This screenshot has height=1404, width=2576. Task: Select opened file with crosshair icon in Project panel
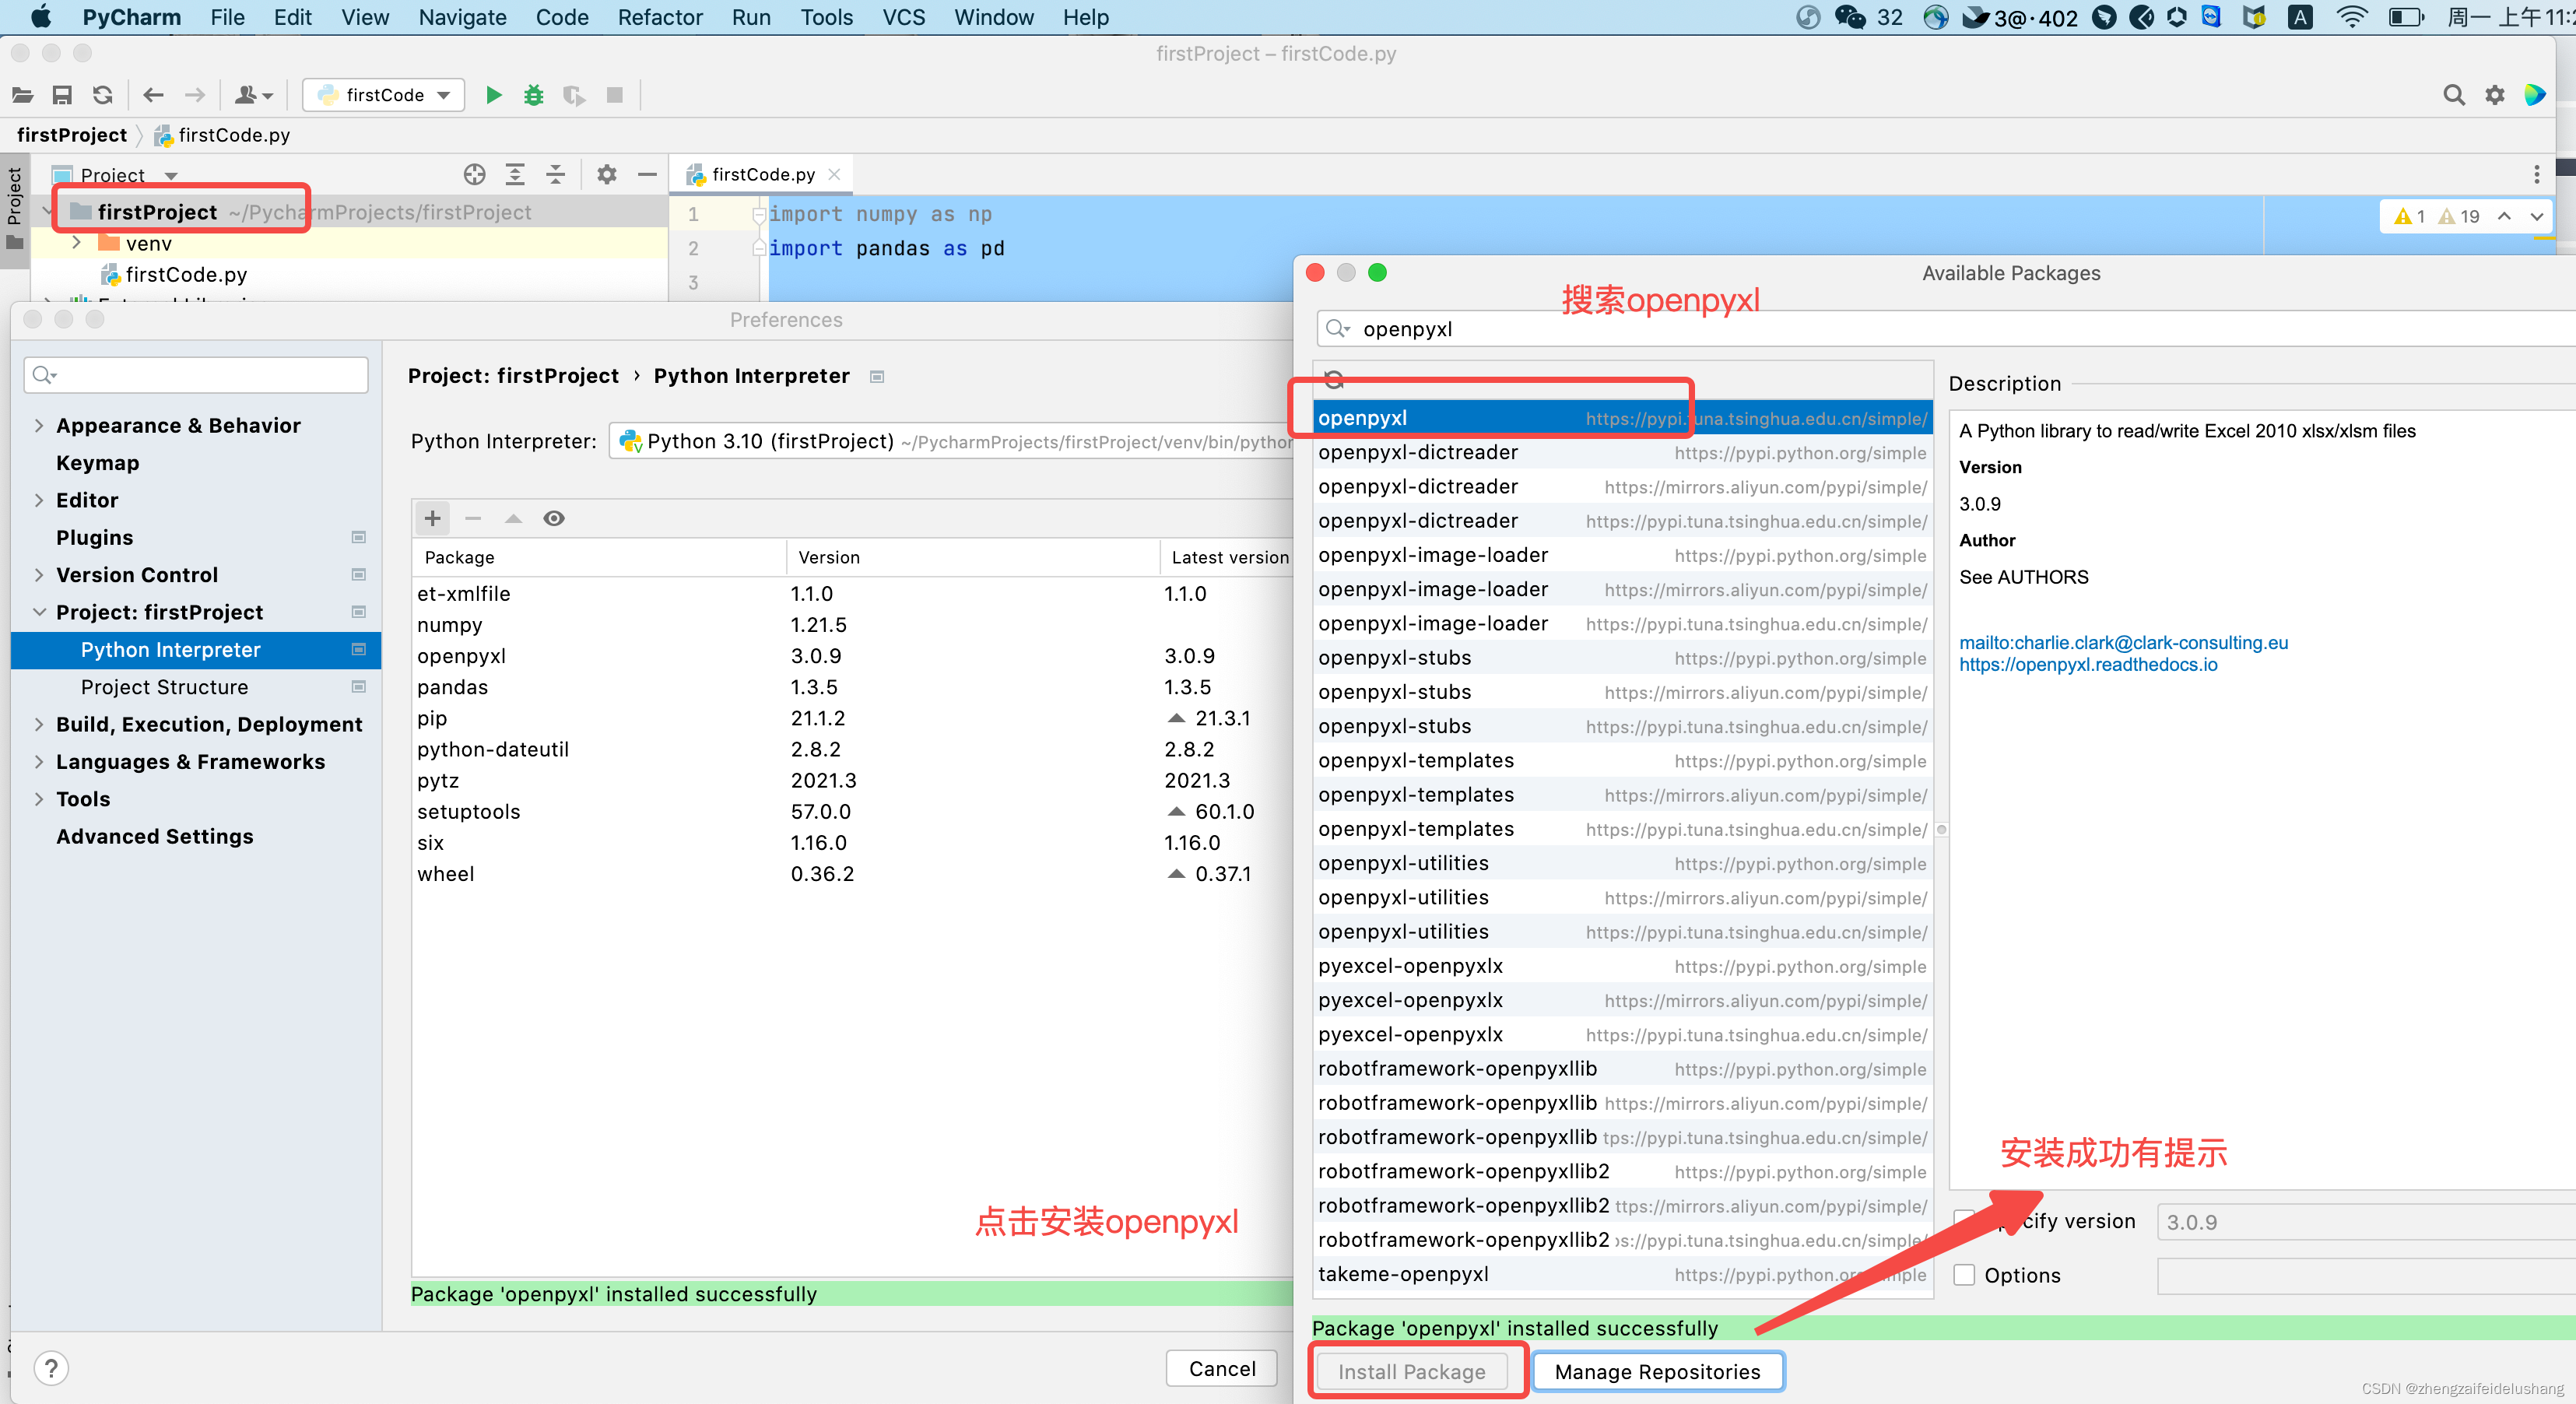pyautogui.click(x=474, y=174)
